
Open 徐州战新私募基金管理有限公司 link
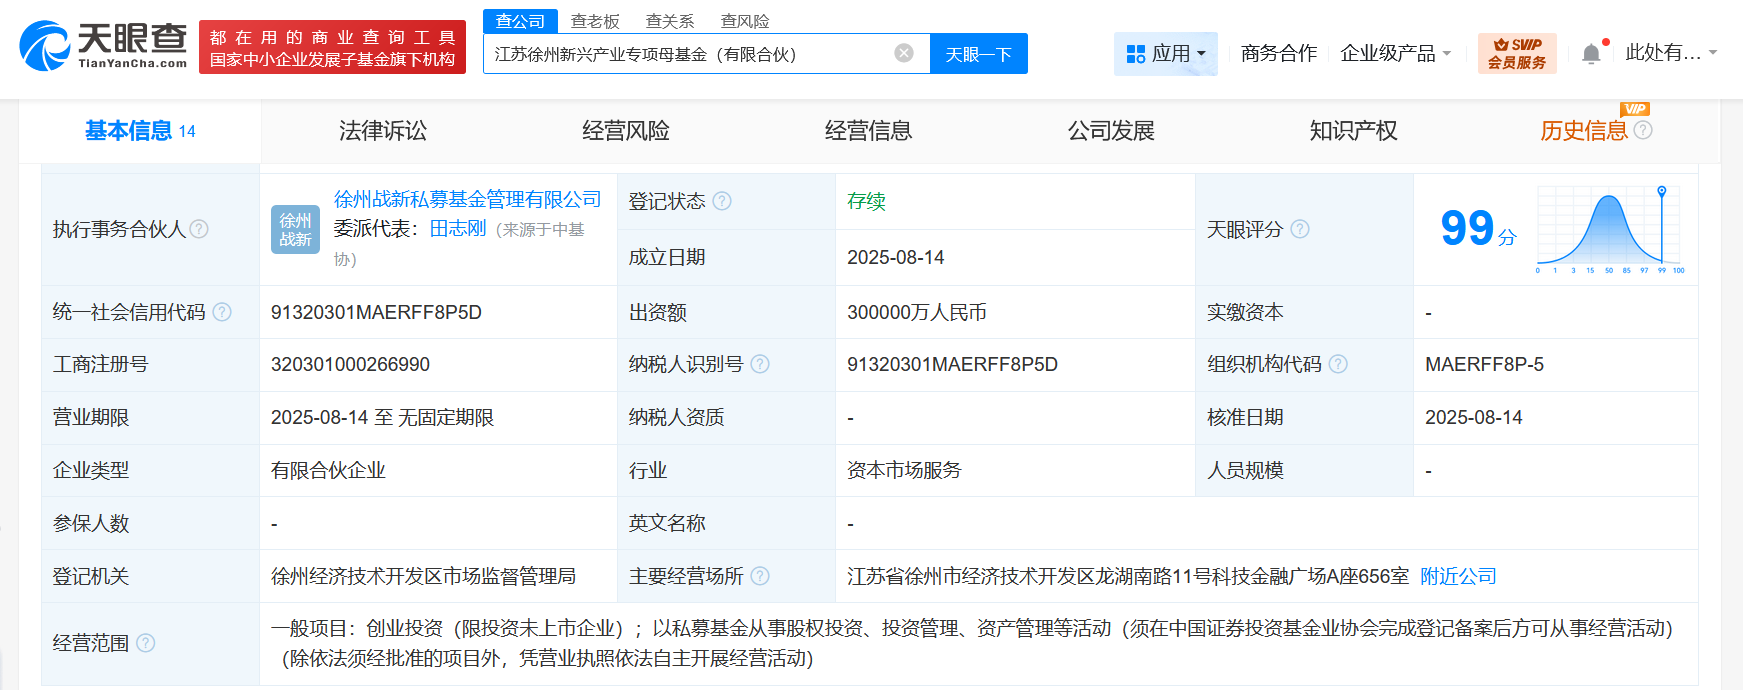(x=467, y=199)
